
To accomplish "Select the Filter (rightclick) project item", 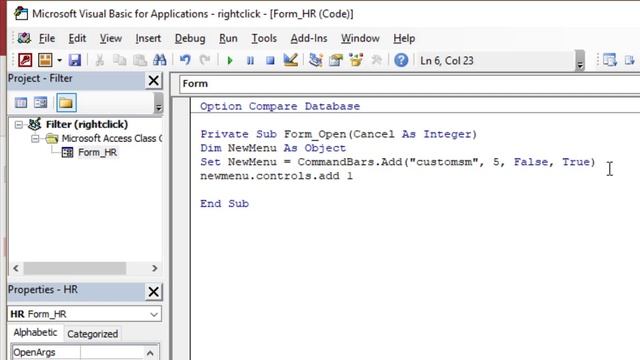I will coord(87,124).
